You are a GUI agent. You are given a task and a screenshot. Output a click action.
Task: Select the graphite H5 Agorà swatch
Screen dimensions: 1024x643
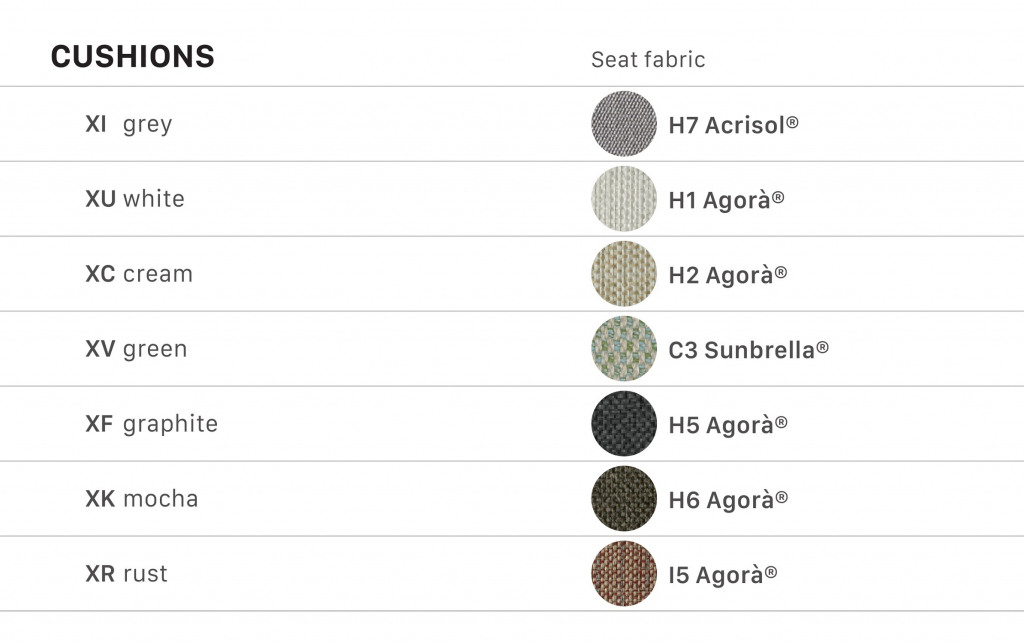[x=624, y=424]
